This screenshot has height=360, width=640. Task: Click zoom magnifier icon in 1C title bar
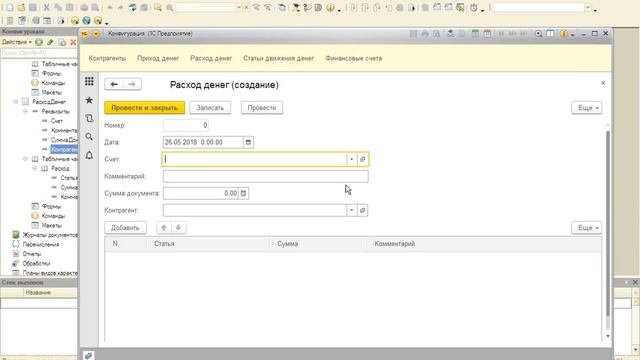pyautogui.click(x=538, y=34)
